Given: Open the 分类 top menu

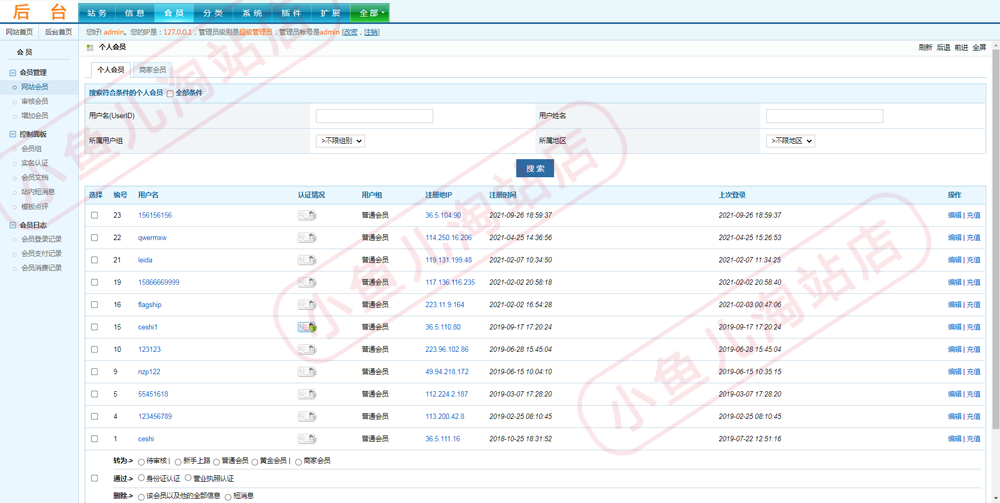Looking at the screenshot, I should [x=214, y=13].
